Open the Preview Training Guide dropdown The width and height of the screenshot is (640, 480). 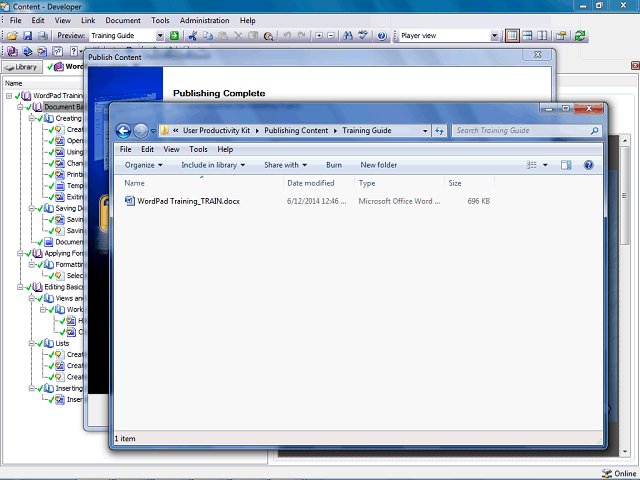coord(160,36)
